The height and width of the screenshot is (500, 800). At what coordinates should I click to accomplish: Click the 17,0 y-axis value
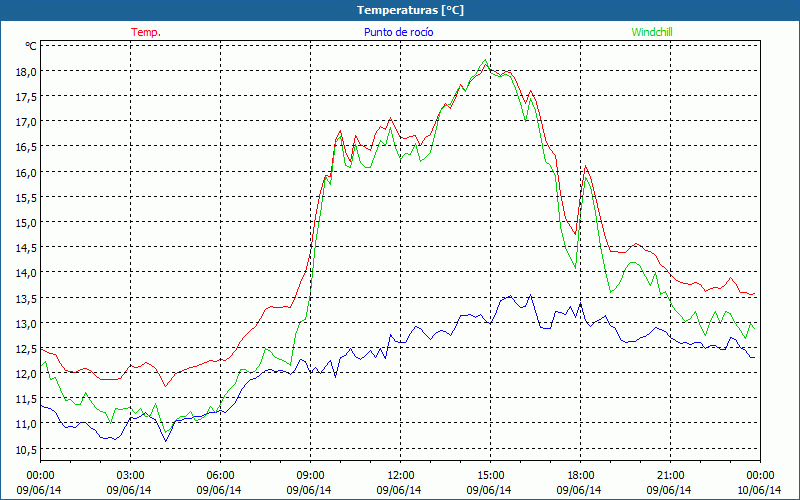pos(27,122)
